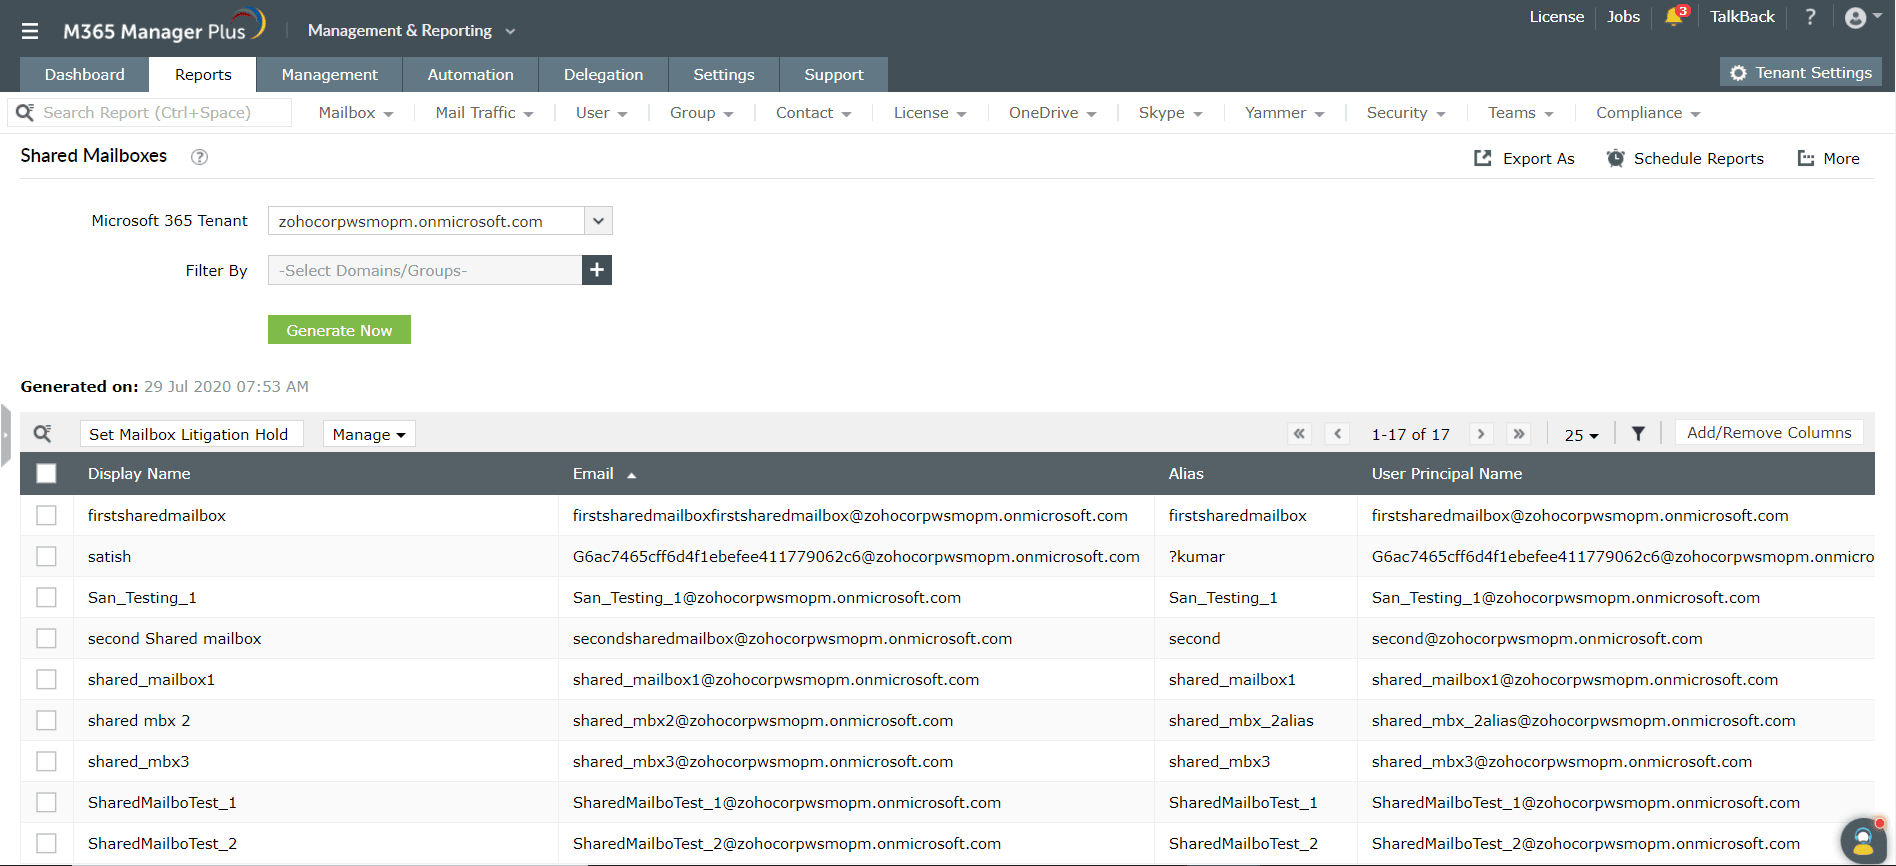Switch to the Delegation tab
Viewport: 1896px width, 866px height.
603,75
